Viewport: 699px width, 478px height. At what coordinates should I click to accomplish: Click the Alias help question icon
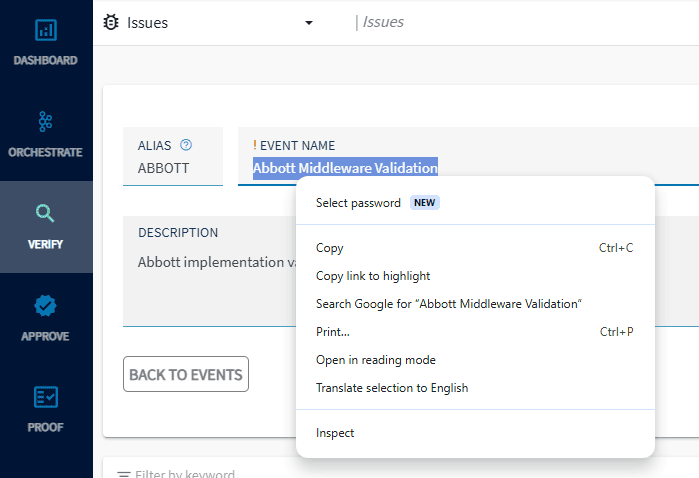(186, 145)
